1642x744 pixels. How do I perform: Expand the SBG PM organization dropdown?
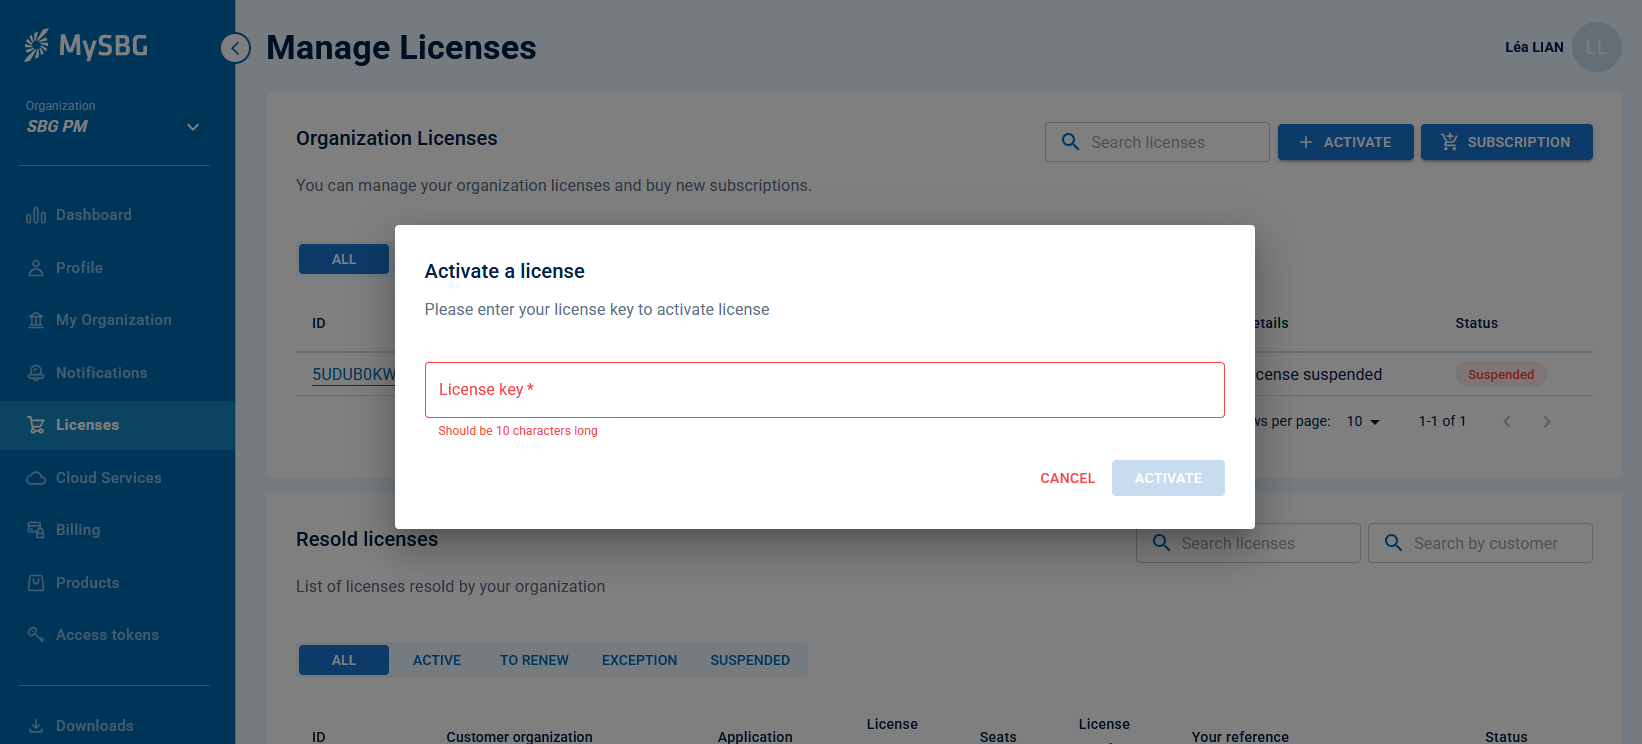193,127
